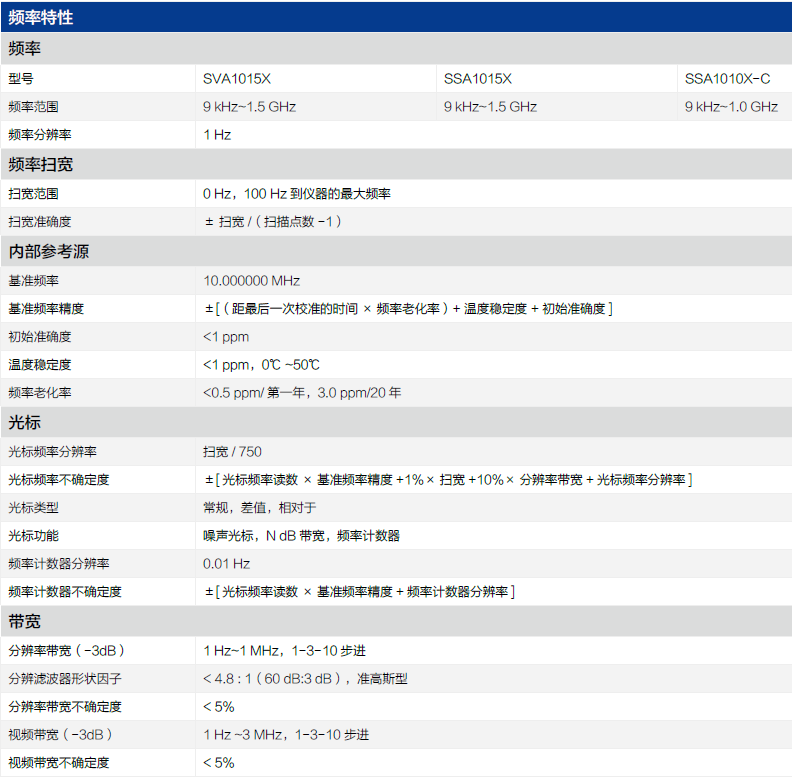Click the 频率特性 blue header title
This screenshot has width=792, height=778.
[40, 18]
